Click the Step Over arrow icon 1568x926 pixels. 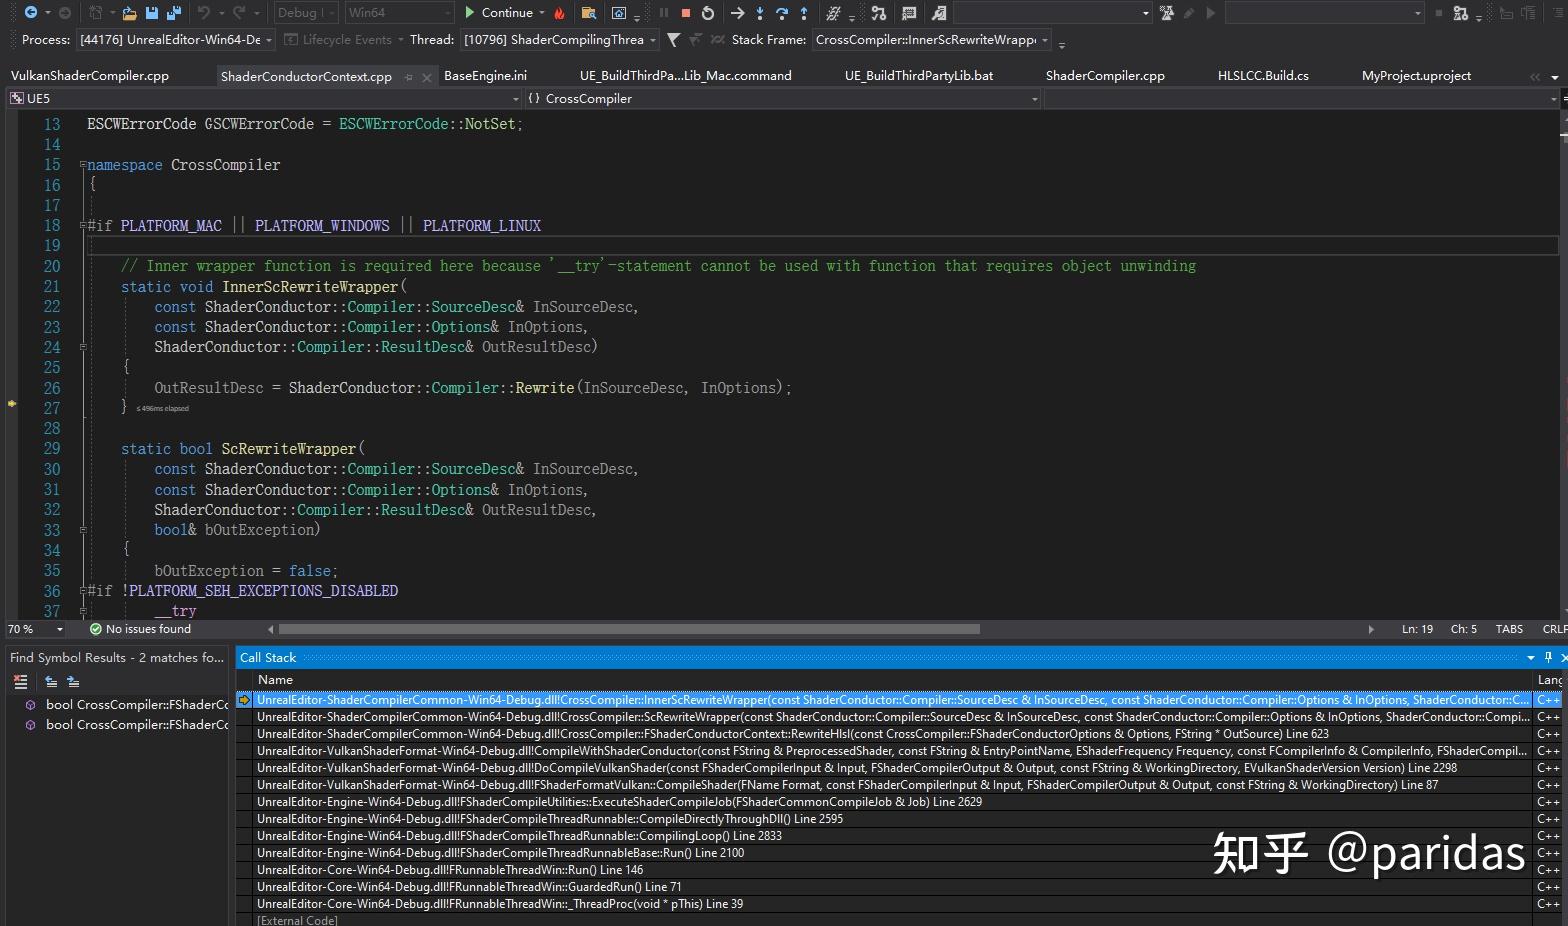[782, 13]
